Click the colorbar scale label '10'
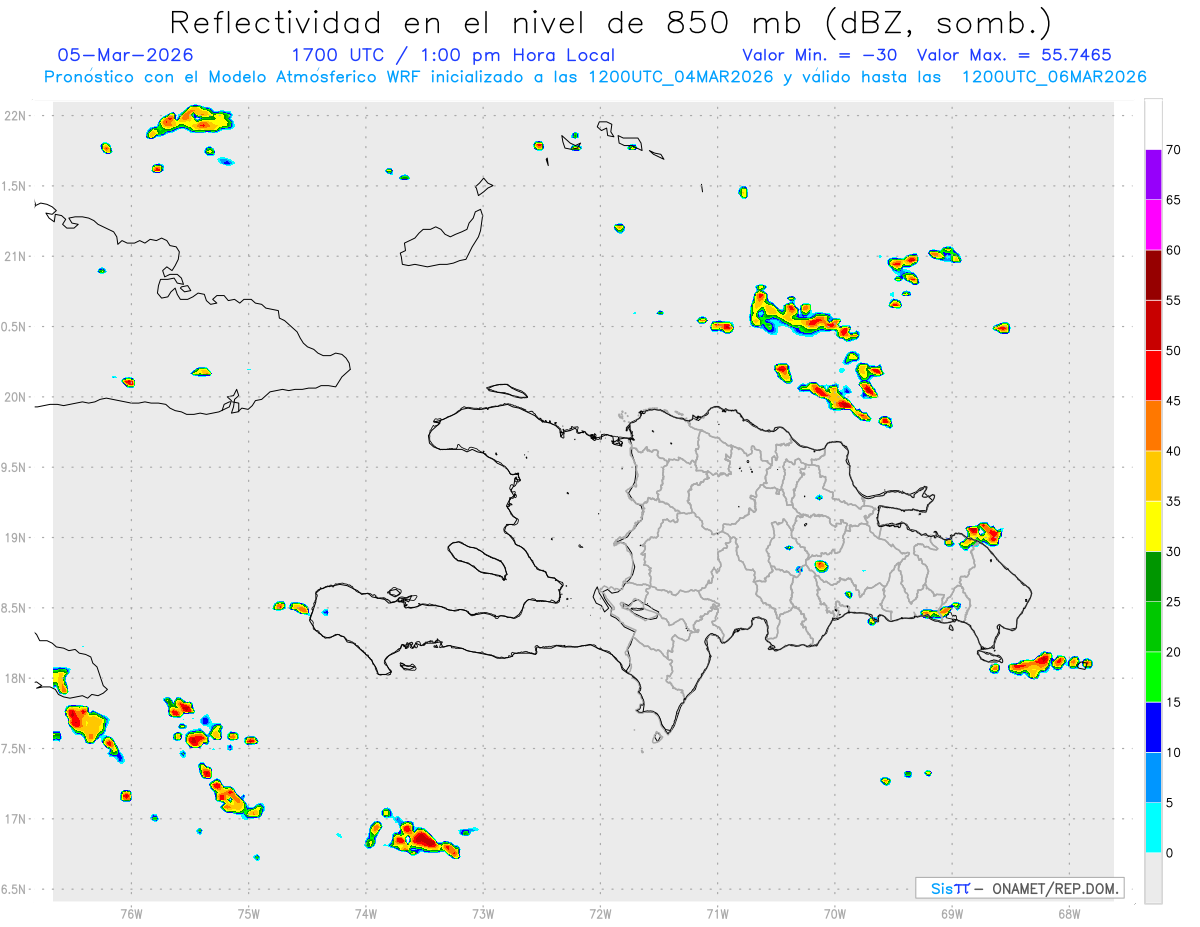The height and width of the screenshot is (927, 1200). [1173, 753]
